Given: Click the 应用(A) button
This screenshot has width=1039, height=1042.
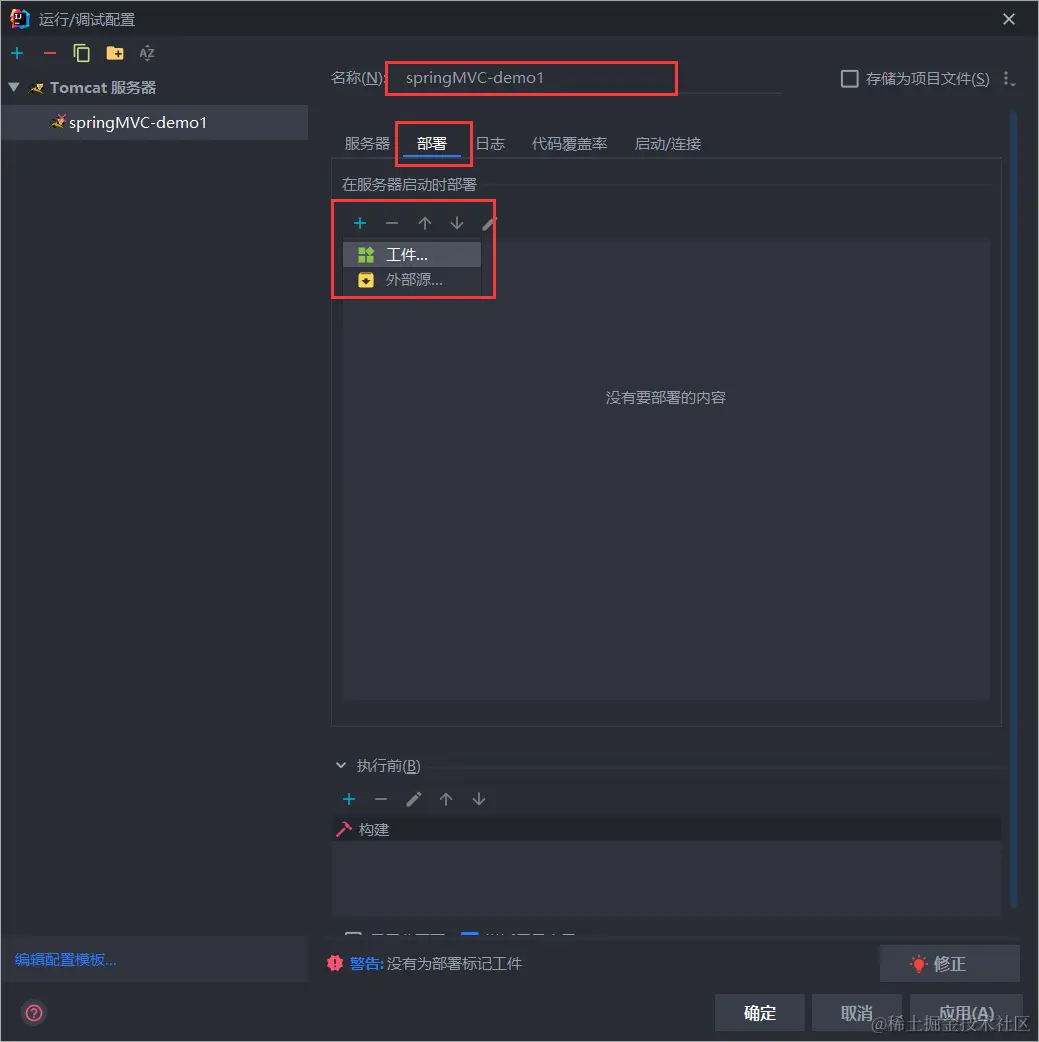Looking at the screenshot, I should [x=965, y=1013].
